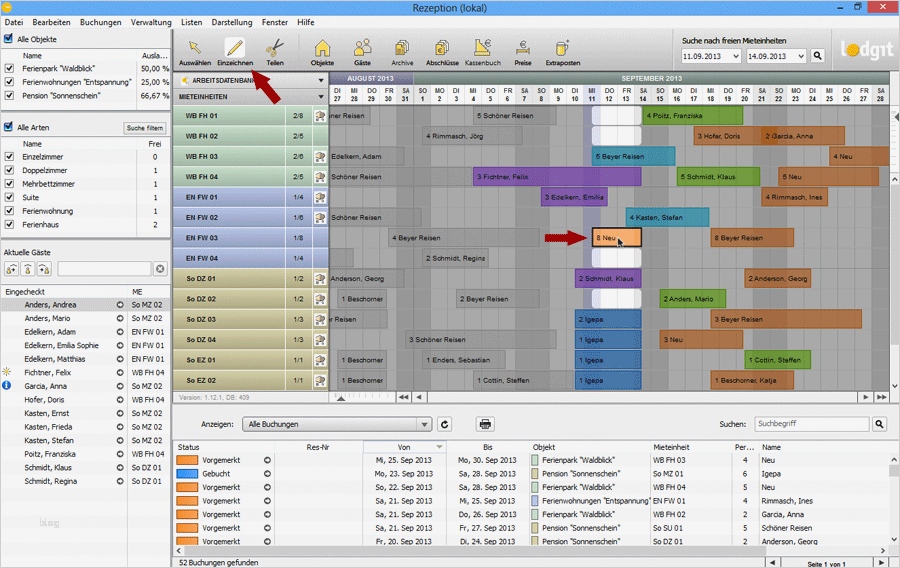The image size is (900, 568).
Task: Open the Verwaltung menu
Action: 151,22
